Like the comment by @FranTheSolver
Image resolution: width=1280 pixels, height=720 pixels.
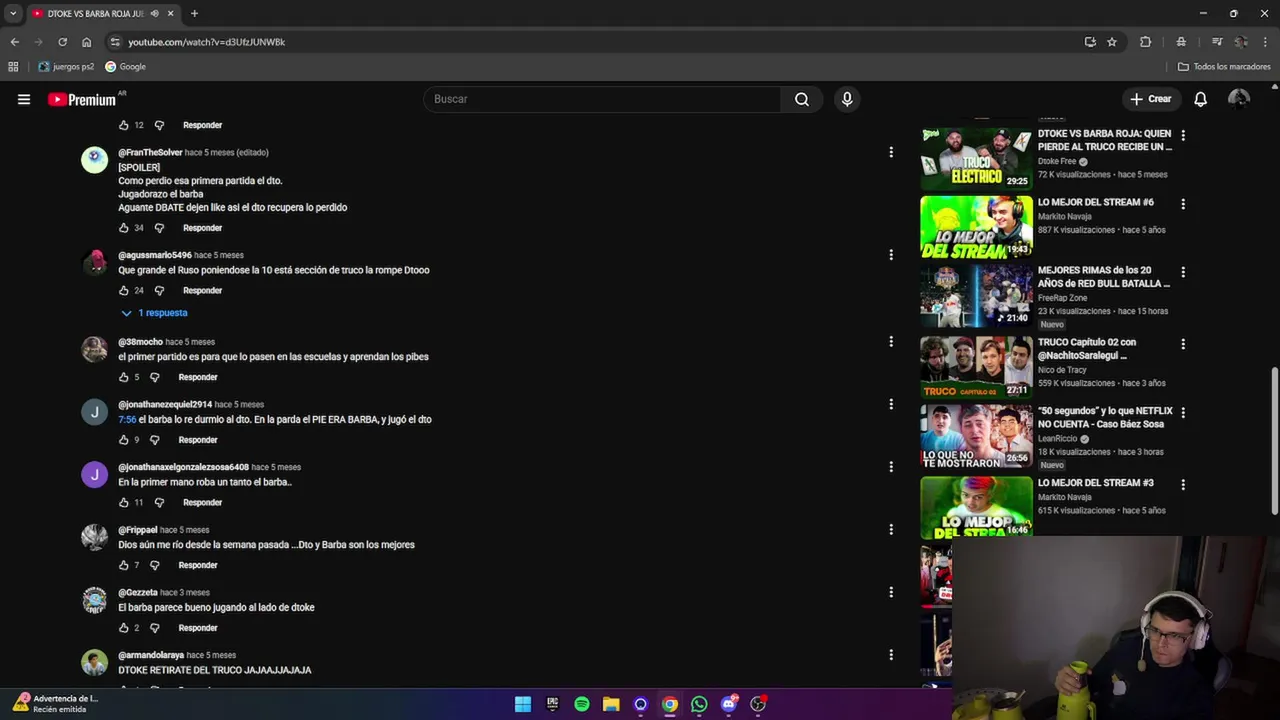pyautogui.click(x=124, y=228)
